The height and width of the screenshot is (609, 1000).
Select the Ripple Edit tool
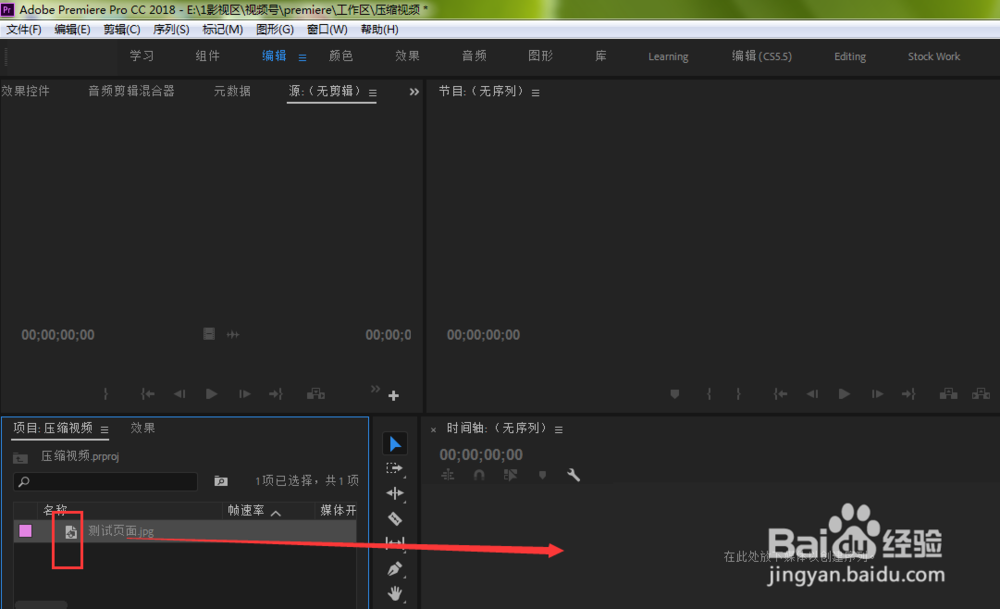pos(395,493)
